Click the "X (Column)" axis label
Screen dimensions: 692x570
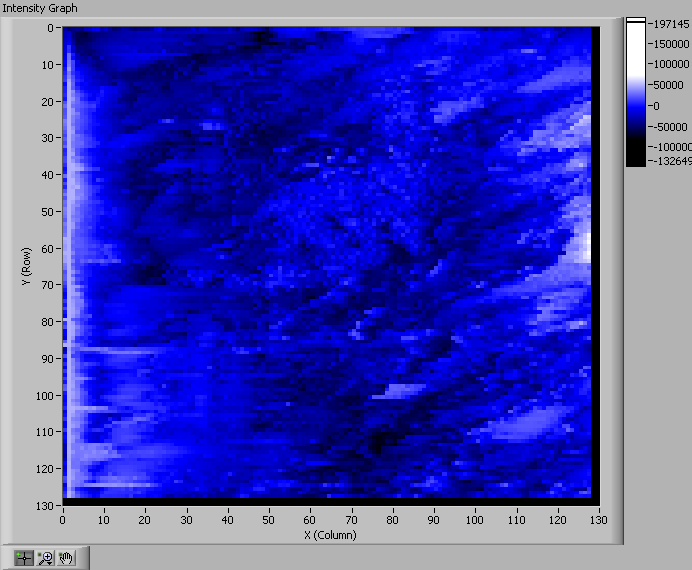pyautogui.click(x=330, y=535)
